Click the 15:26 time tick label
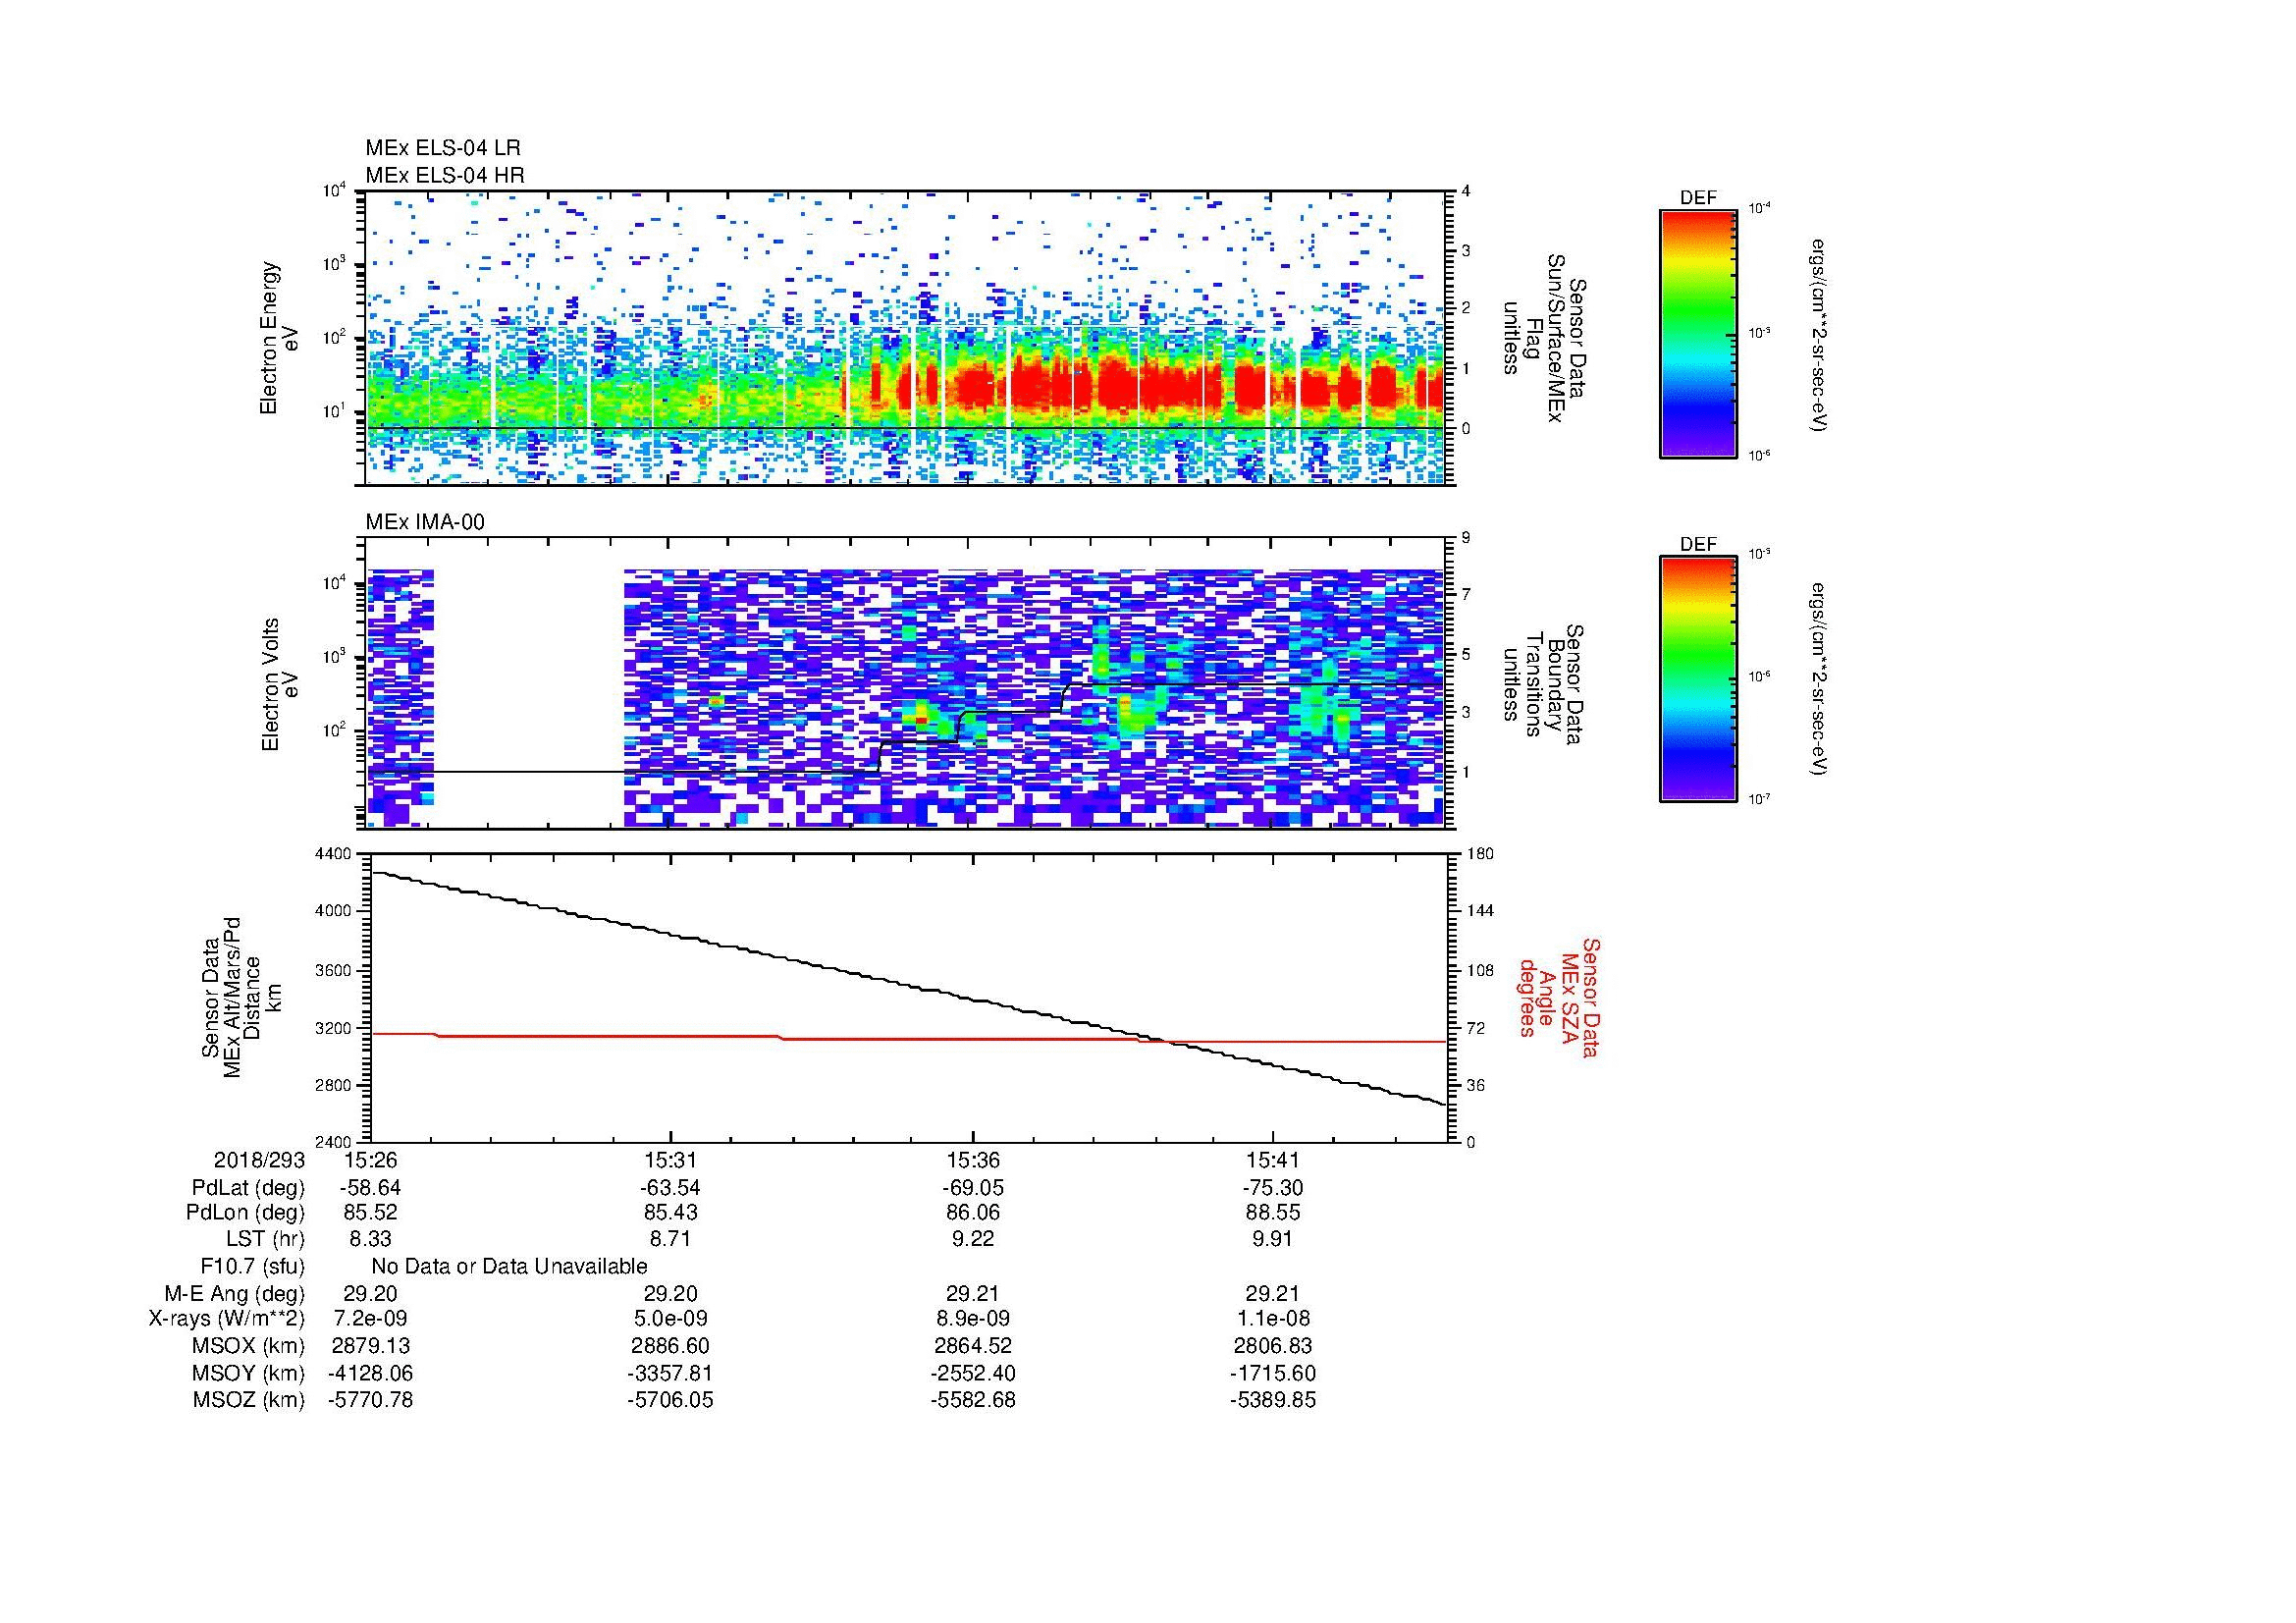This screenshot has width=2296, height=1623. (369, 1161)
